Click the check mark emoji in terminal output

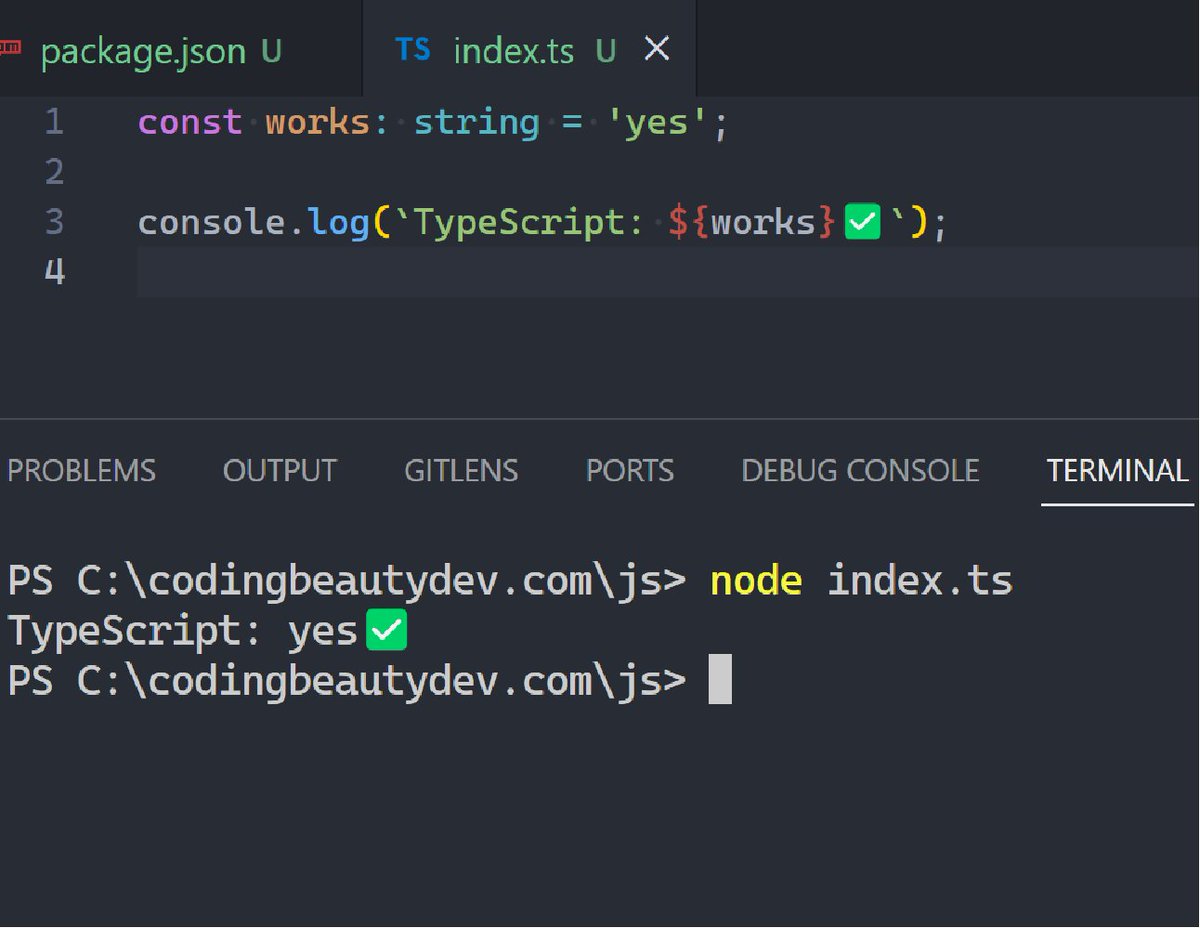click(x=388, y=629)
